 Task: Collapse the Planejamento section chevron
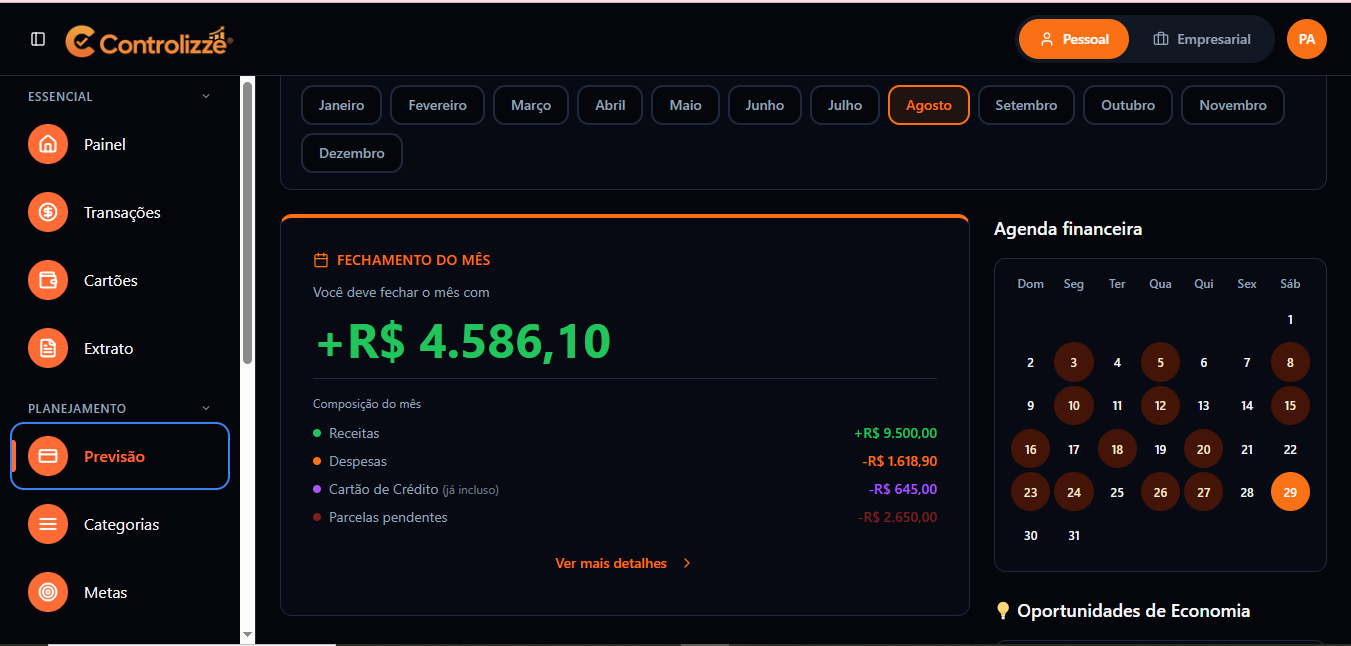pos(206,409)
